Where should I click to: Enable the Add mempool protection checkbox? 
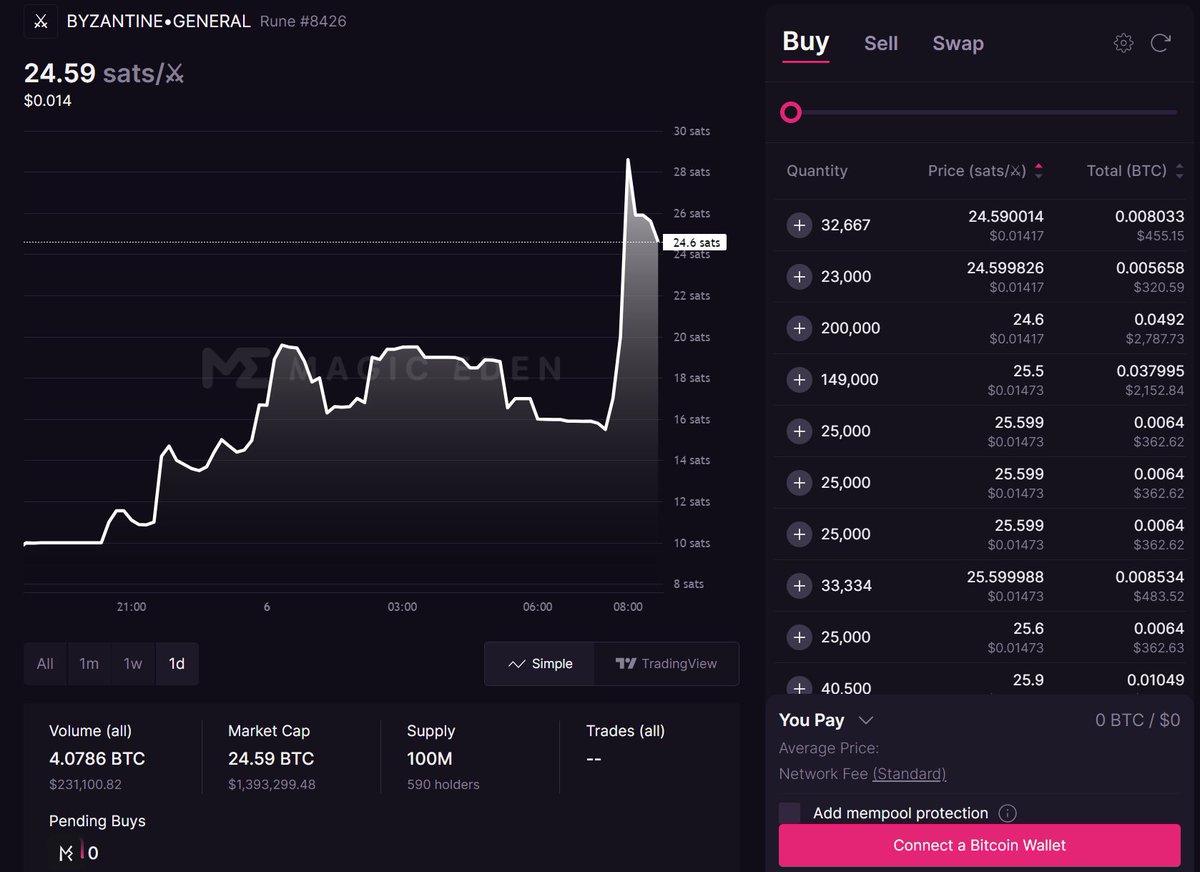[790, 813]
